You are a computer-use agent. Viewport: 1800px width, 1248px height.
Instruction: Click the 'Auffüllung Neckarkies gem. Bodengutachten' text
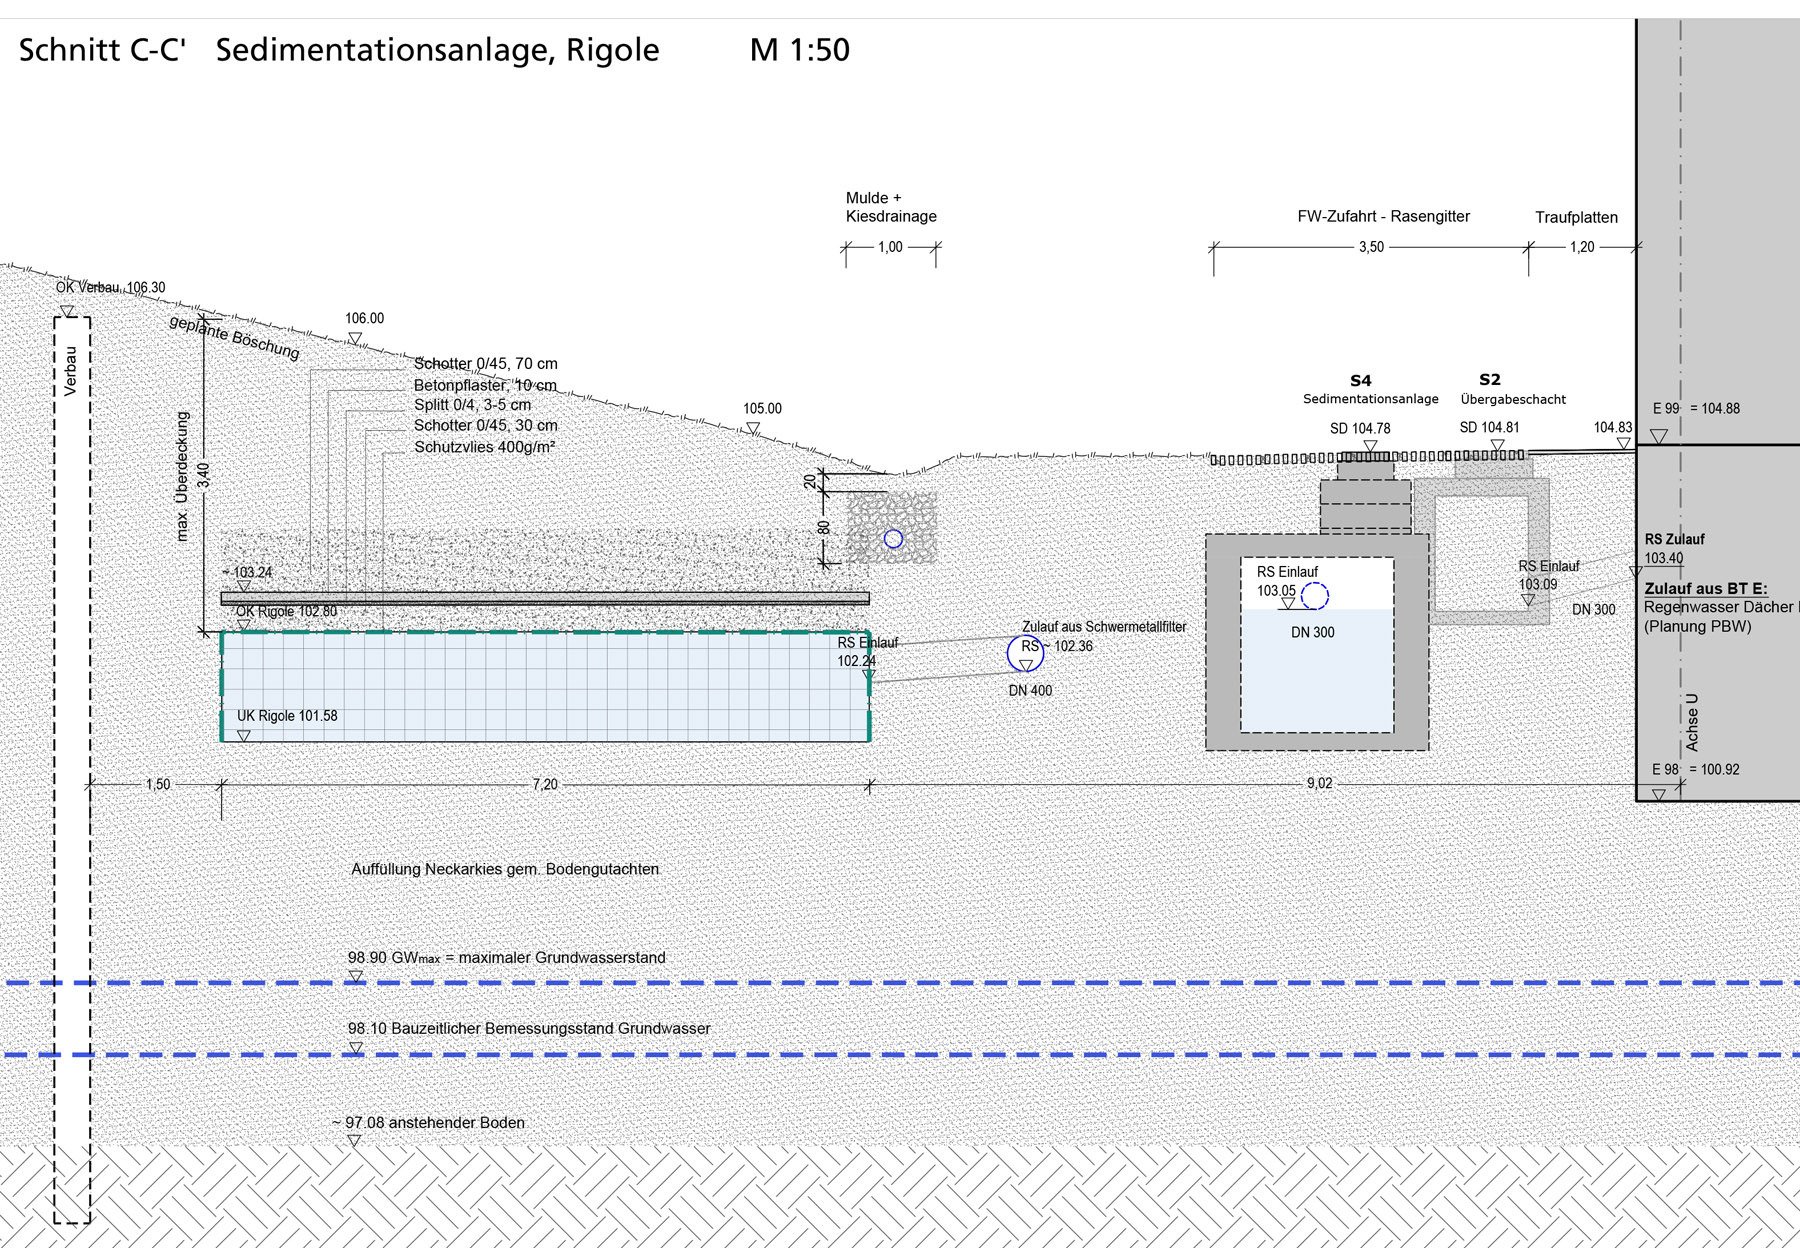[505, 869]
